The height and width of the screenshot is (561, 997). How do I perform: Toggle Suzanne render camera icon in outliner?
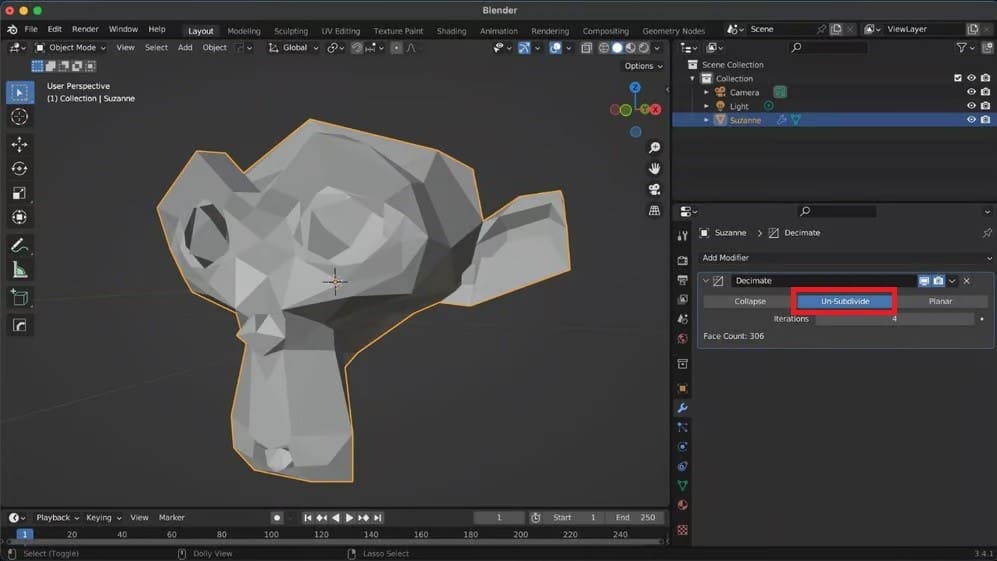pyautogui.click(x=985, y=120)
